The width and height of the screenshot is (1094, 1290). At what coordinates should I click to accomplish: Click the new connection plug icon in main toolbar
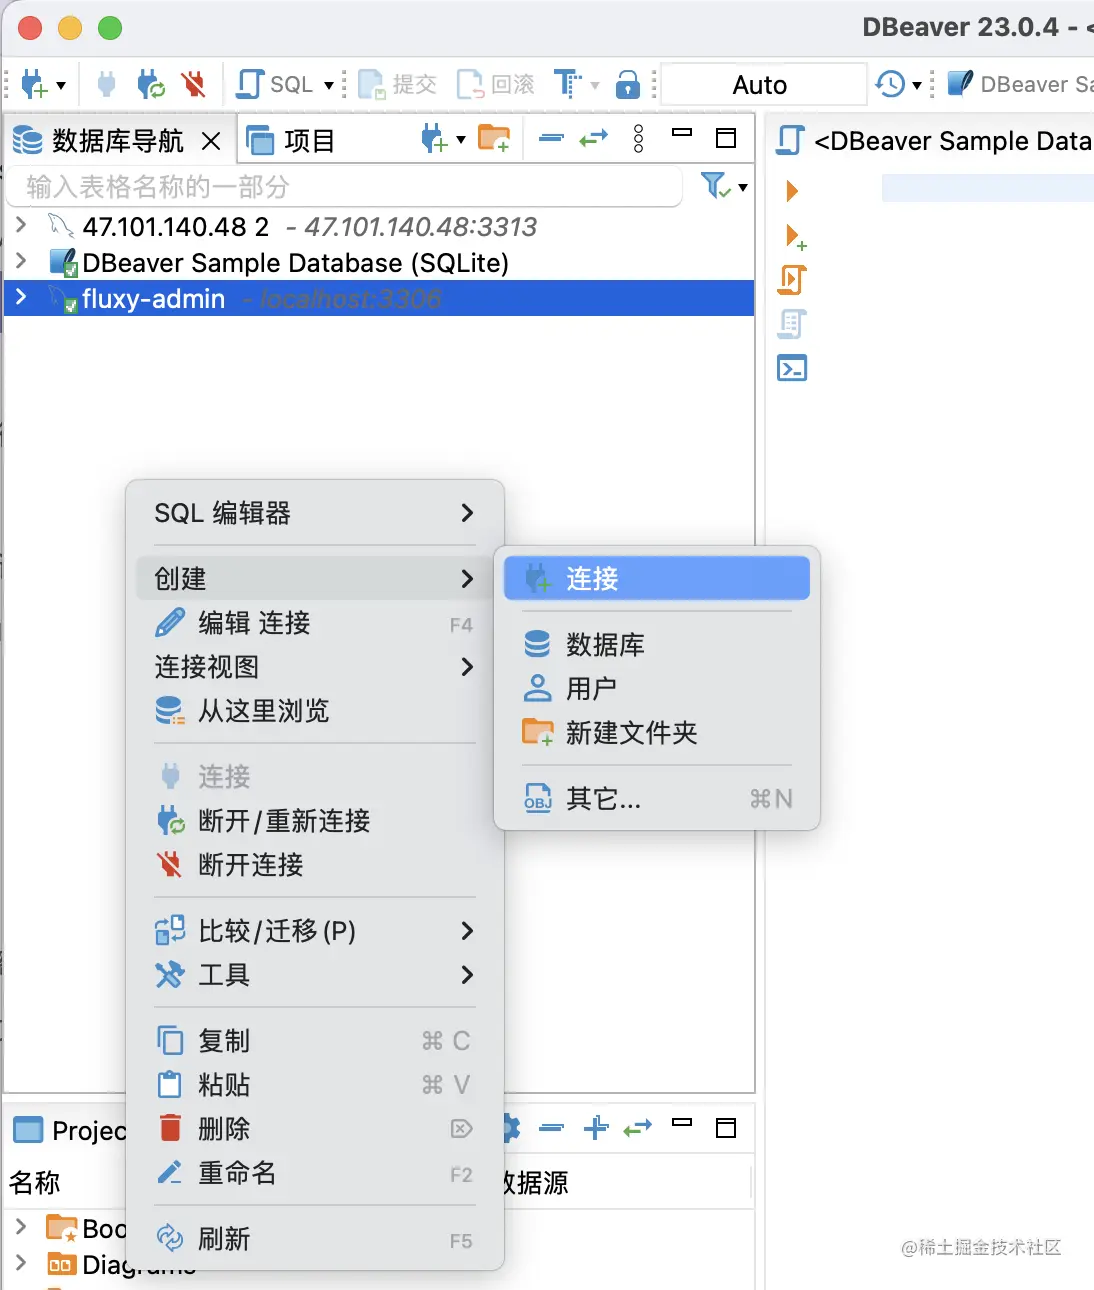(x=34, y=85)
